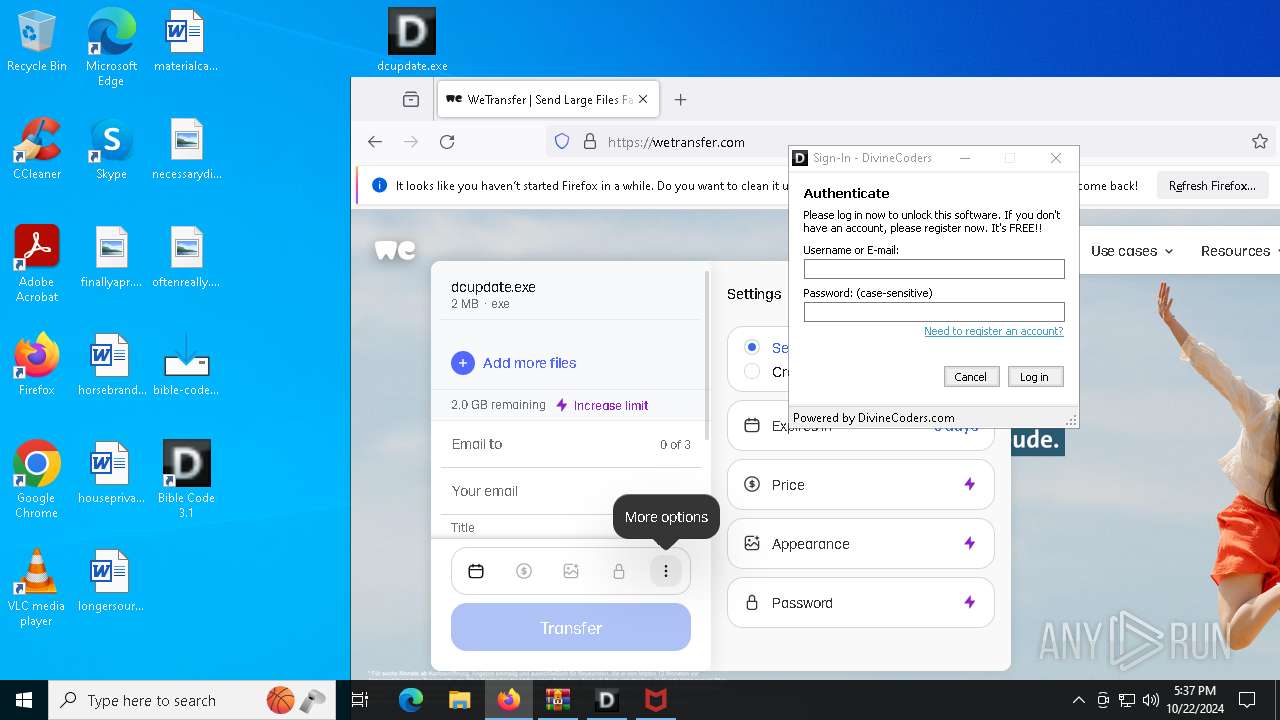The image size is (1280, 720).
Task: Open materialca... Word document on desktop
Action: pos(186,42)
